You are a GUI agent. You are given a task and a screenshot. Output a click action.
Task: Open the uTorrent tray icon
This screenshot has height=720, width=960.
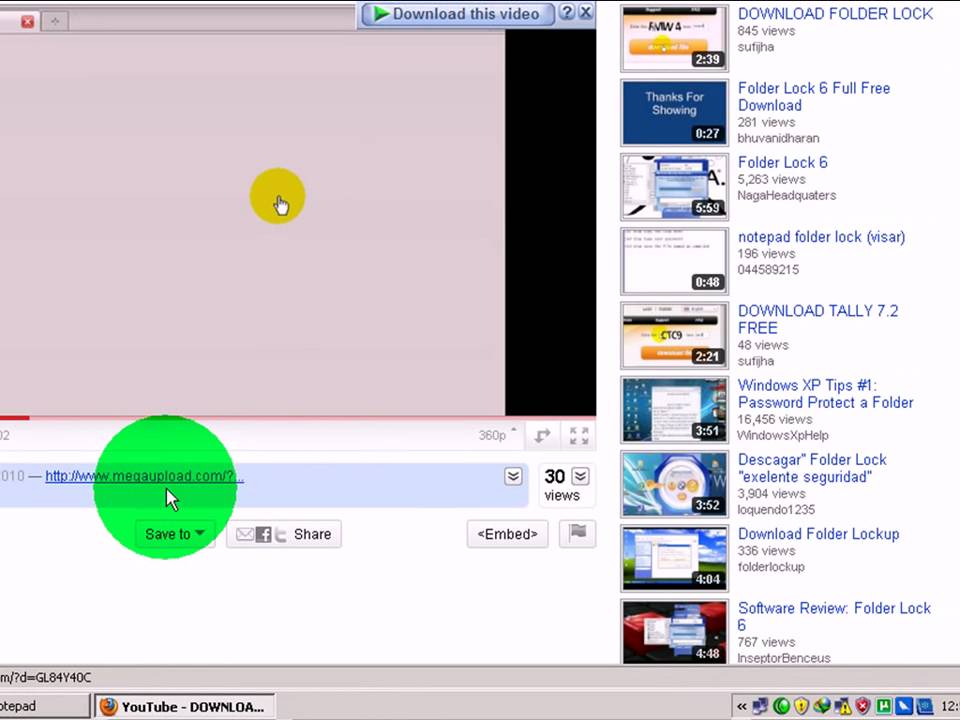(x=883, y=707)
